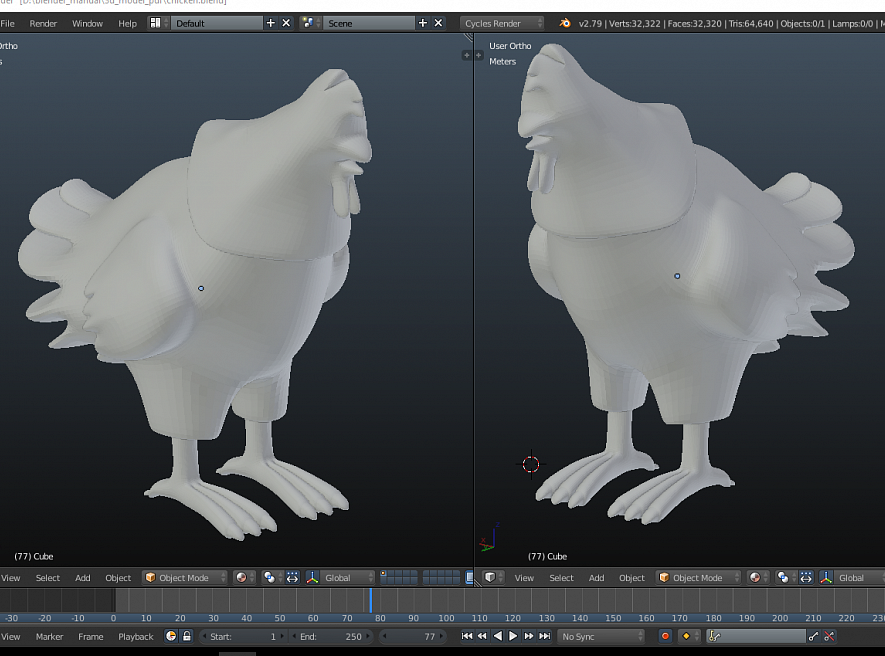Expand the No Sync playback dropdown
This screenshot has height=656, width=885.
pyautogui.click(x=601, y=636)
